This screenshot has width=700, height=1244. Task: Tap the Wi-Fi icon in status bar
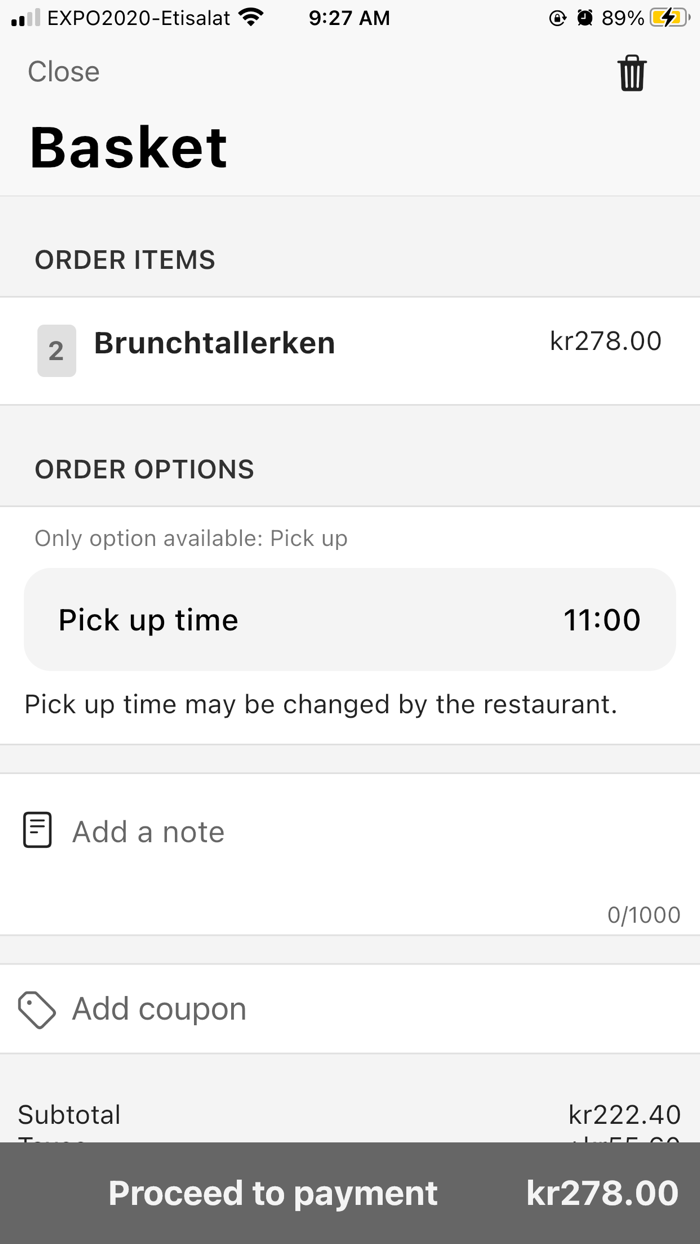click(x=252, y=18)
